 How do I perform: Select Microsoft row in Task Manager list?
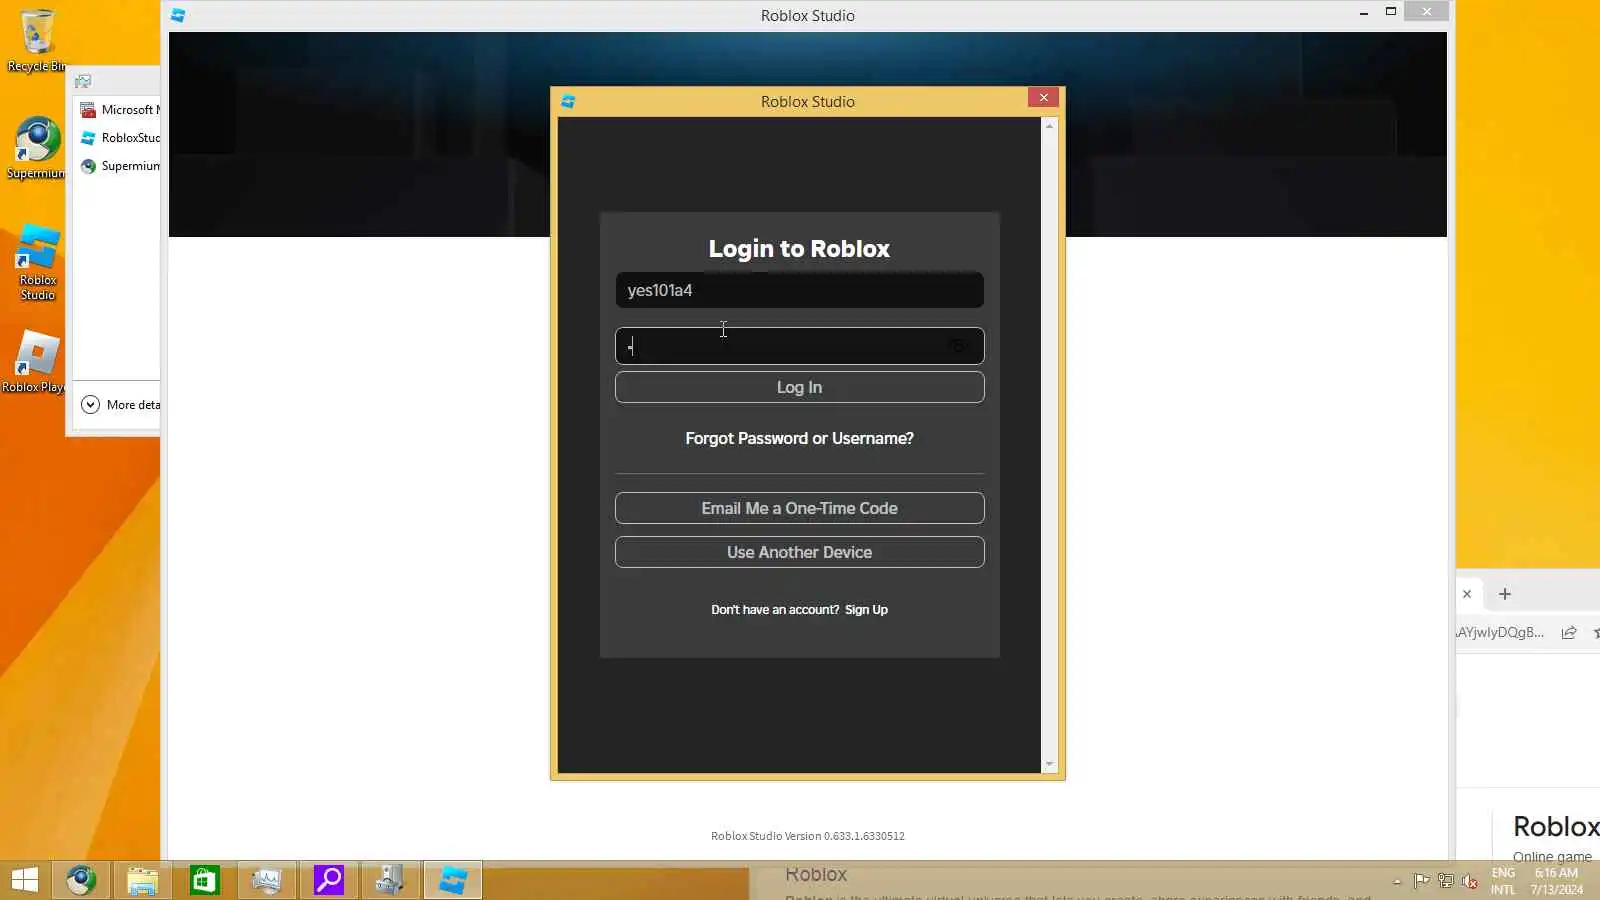pos(117,110)
